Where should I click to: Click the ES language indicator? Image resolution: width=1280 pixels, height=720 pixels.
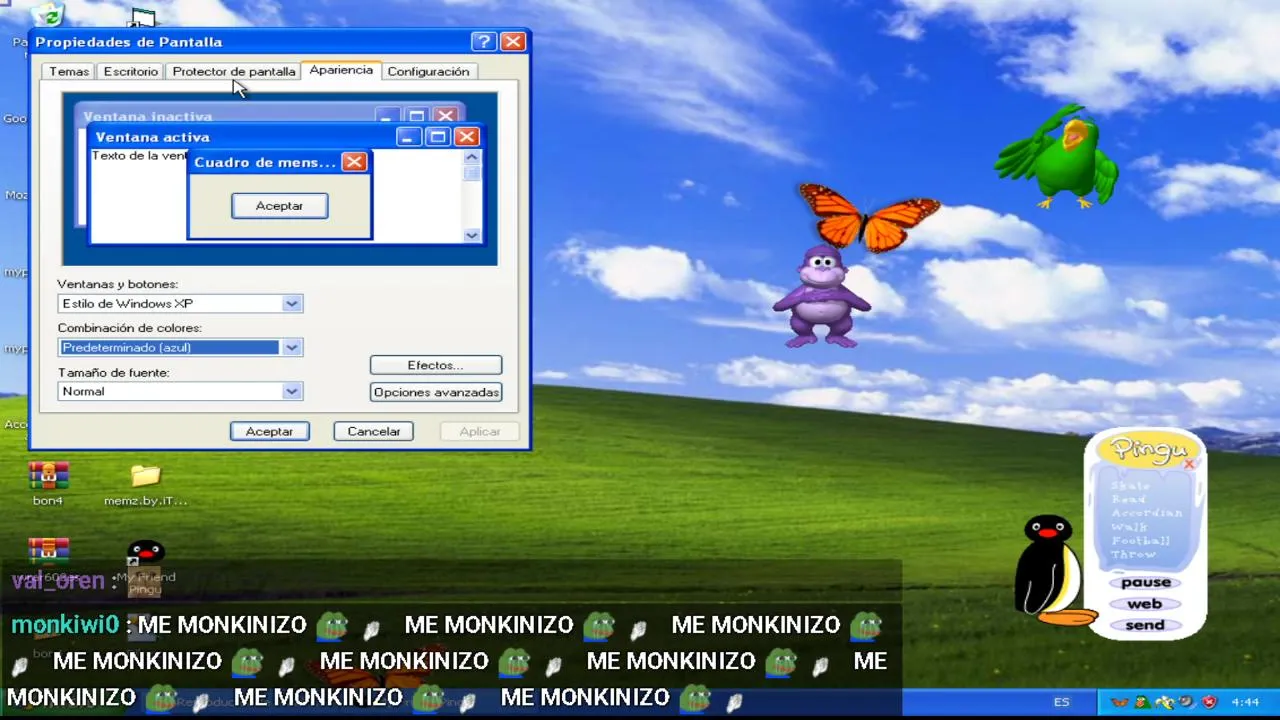pyautogui.click(x=1061, y=702)
